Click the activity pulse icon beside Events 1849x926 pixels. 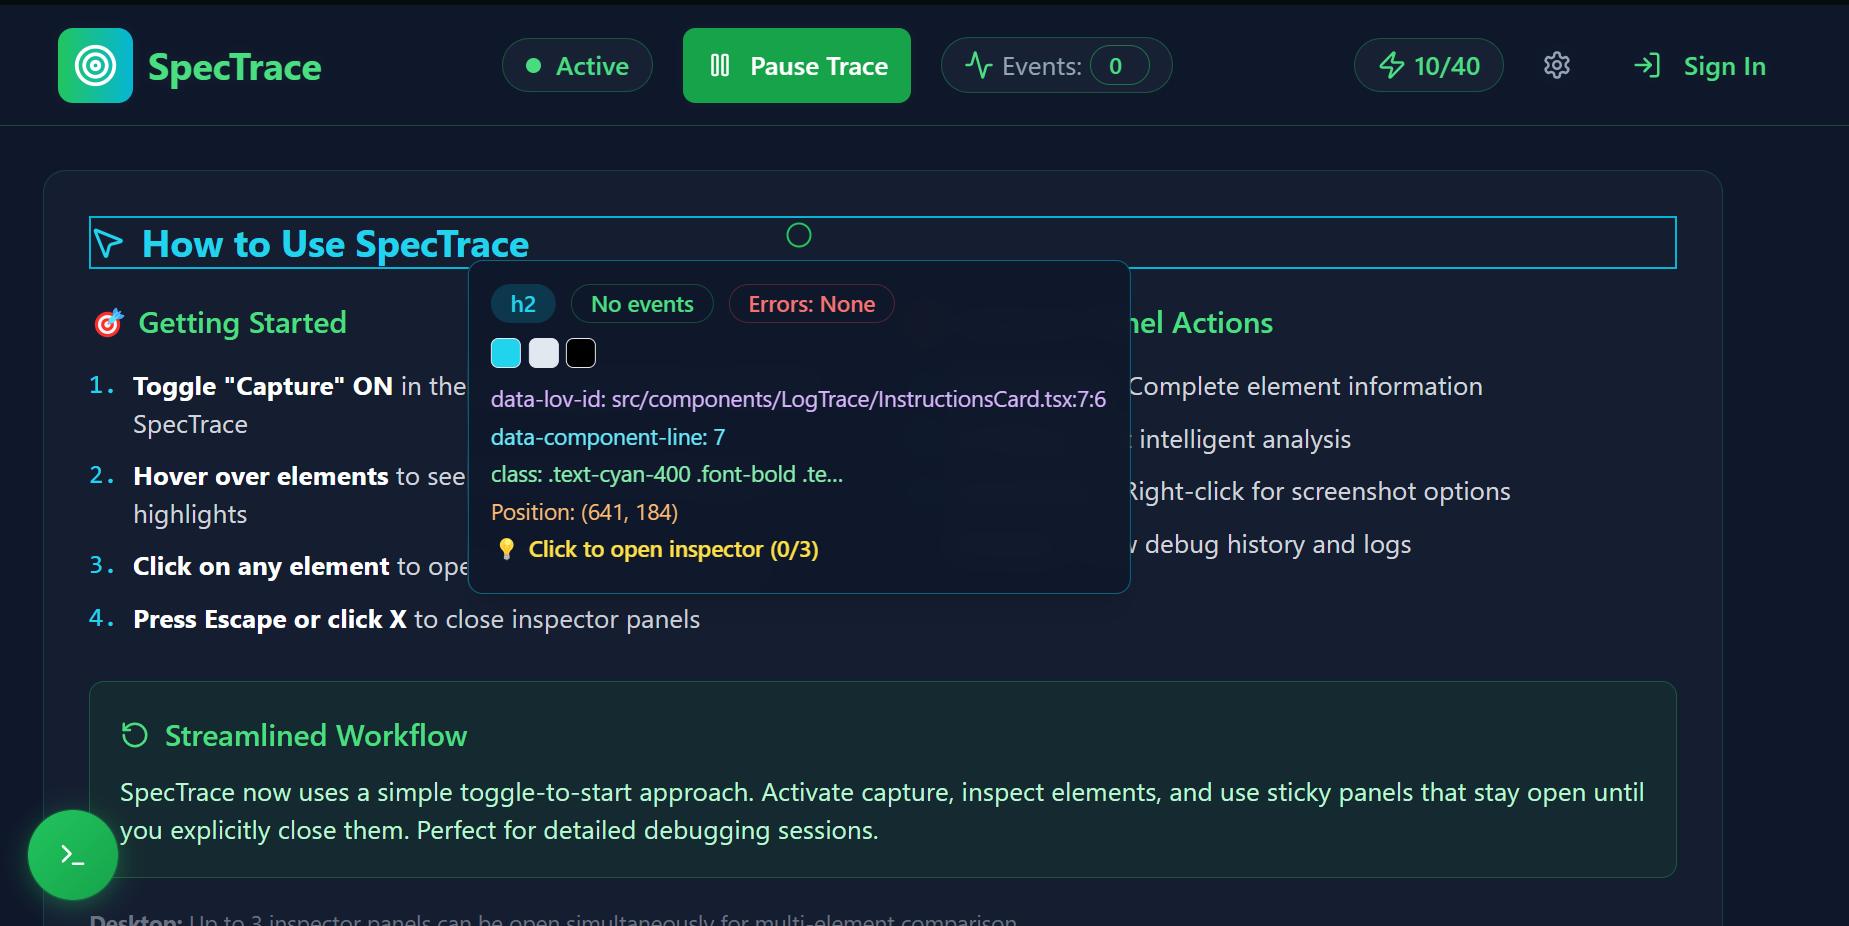point(978,66)
